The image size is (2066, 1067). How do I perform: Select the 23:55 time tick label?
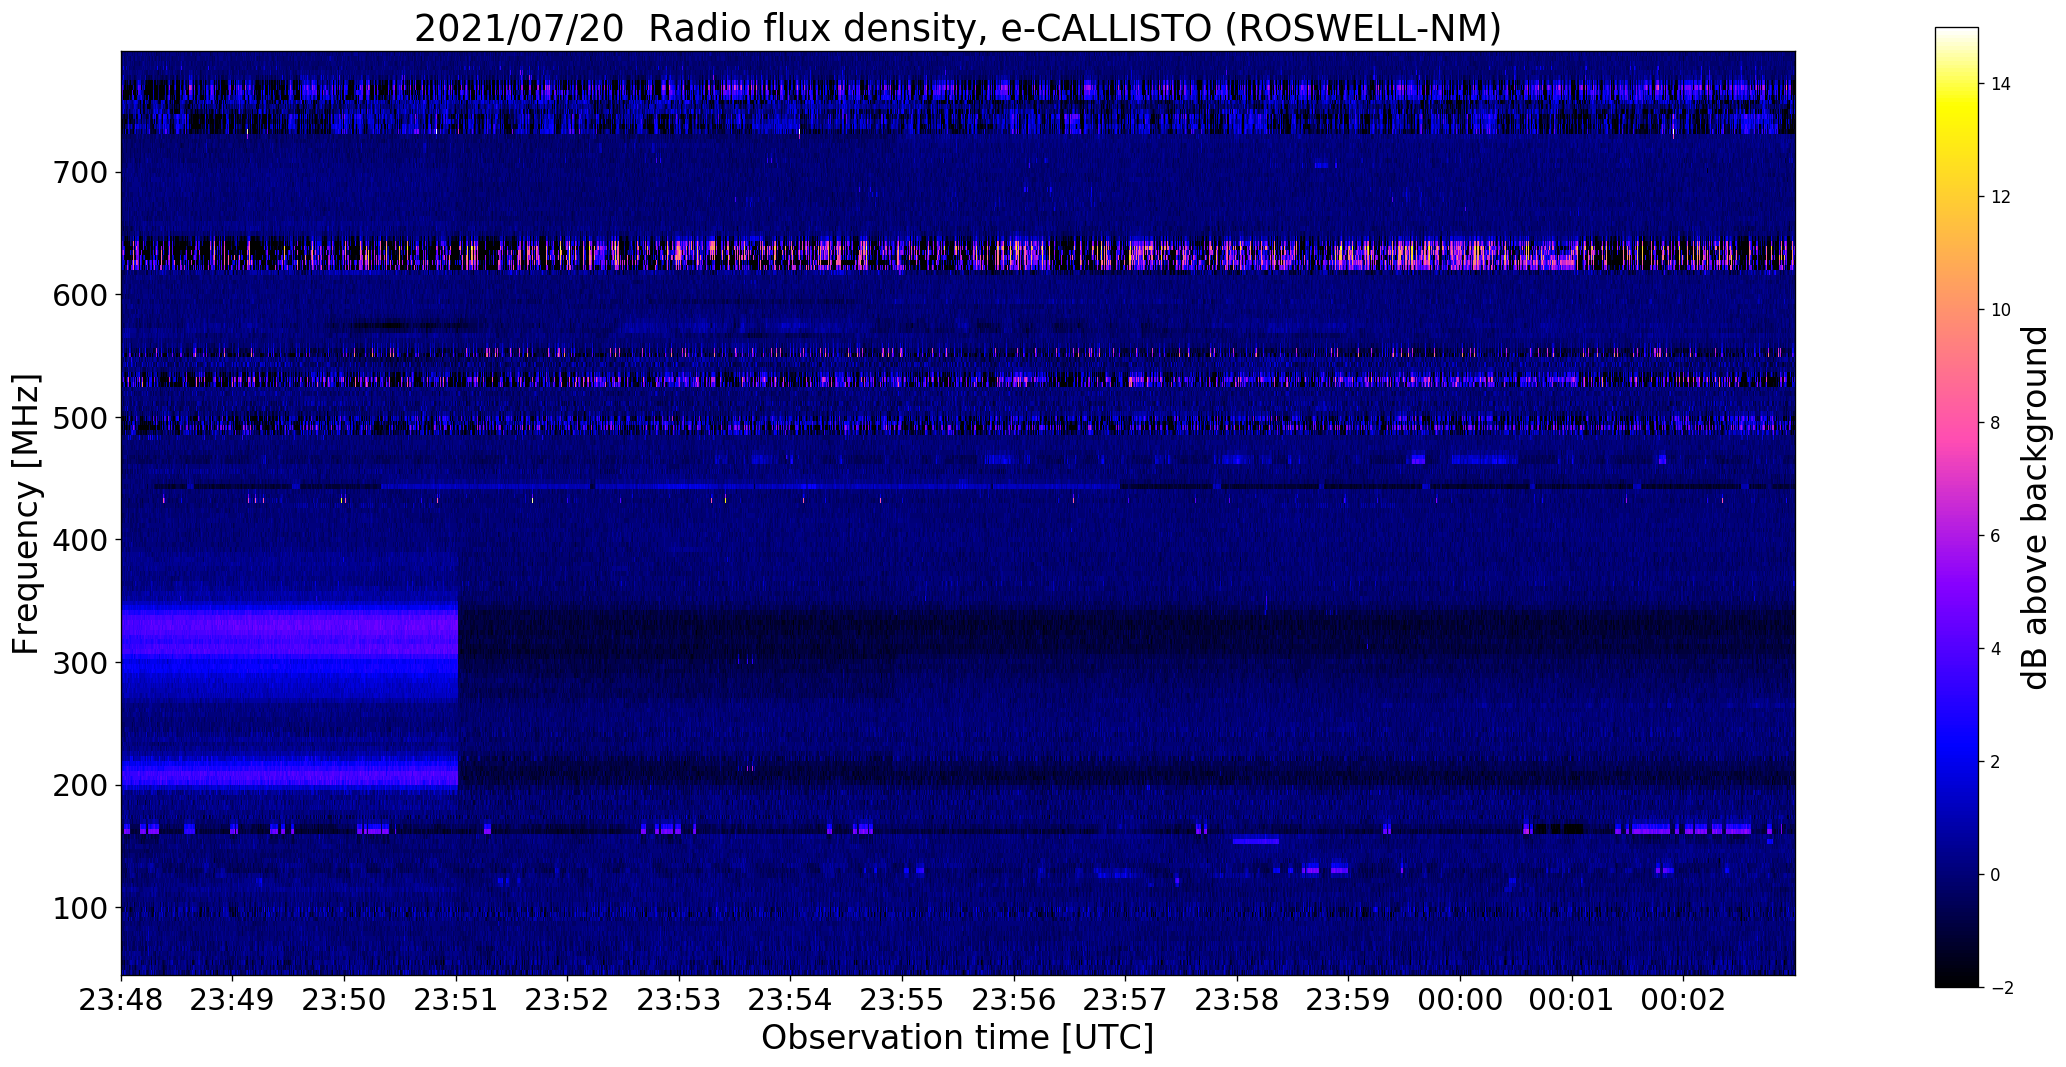pyautogui.click(x=903, y=1000)
